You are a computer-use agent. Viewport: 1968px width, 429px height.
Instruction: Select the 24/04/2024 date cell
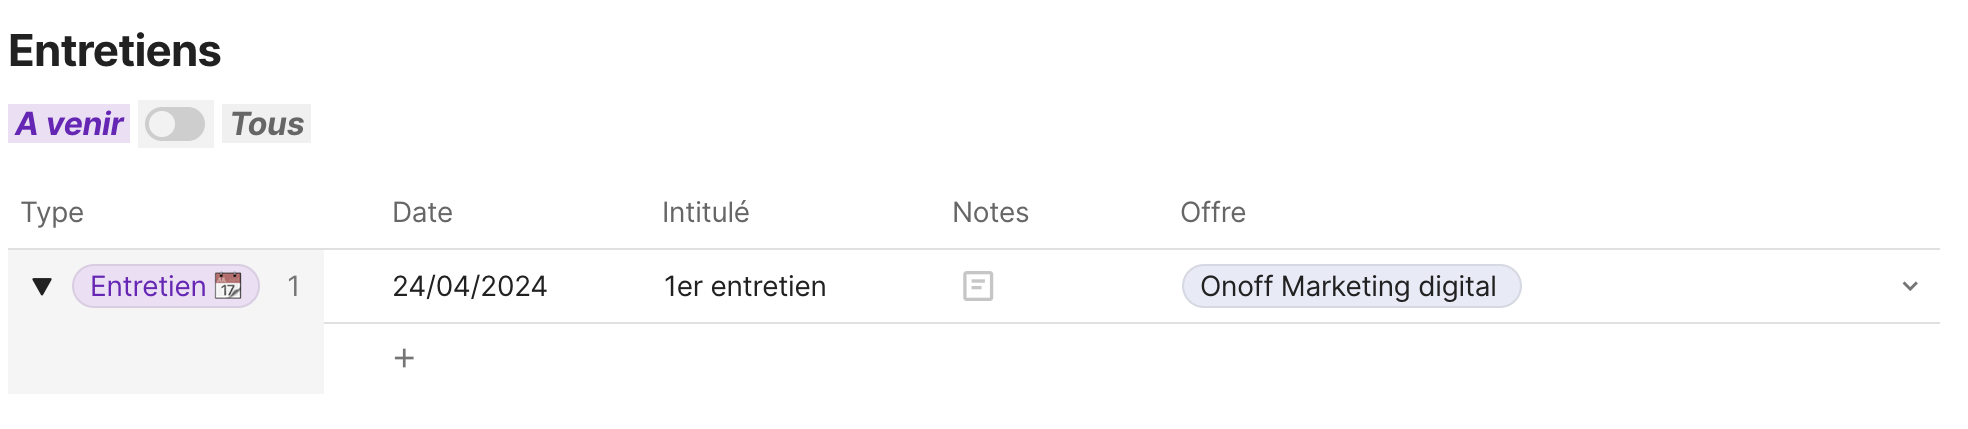point(469,287)
